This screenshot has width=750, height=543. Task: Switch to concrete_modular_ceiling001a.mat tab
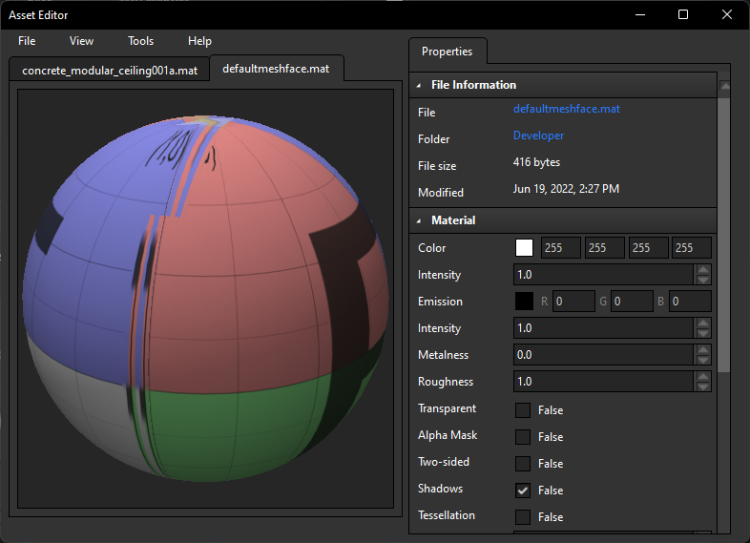coord(109,70)
